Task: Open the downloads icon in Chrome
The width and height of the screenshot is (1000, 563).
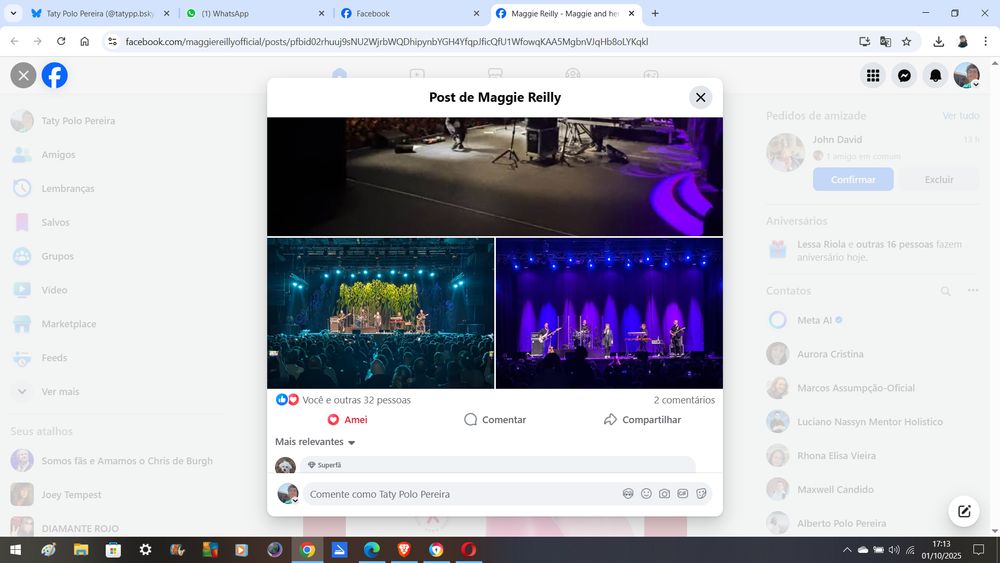Action: 938,41
